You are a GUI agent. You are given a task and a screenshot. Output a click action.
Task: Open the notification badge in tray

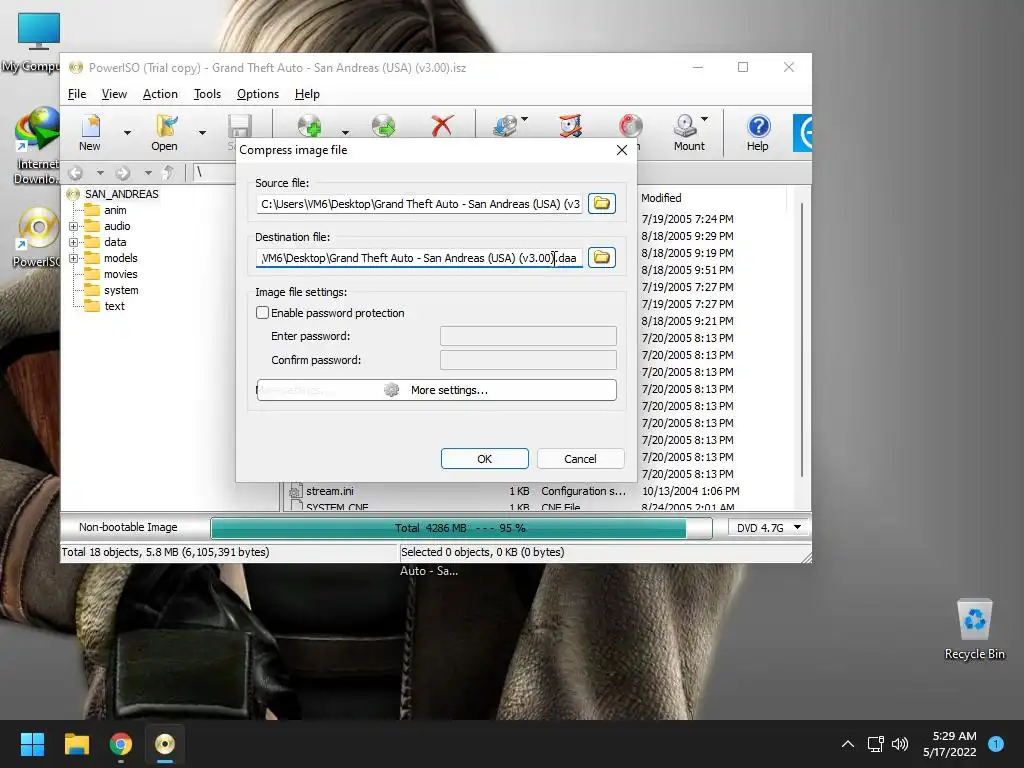pyautogui.click(x=996, y=744)
